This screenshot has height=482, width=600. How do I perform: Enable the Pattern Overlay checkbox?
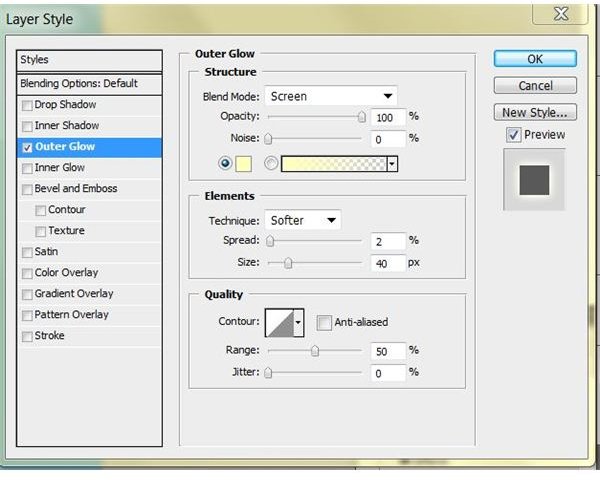coord(27,316)
